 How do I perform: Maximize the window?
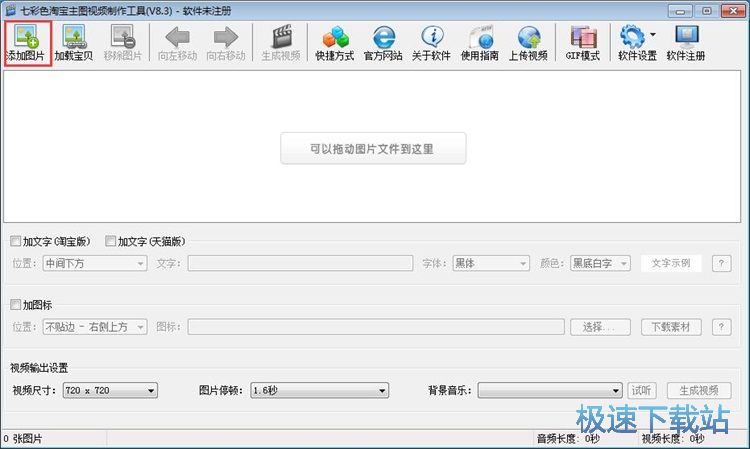tap(706, 11)
